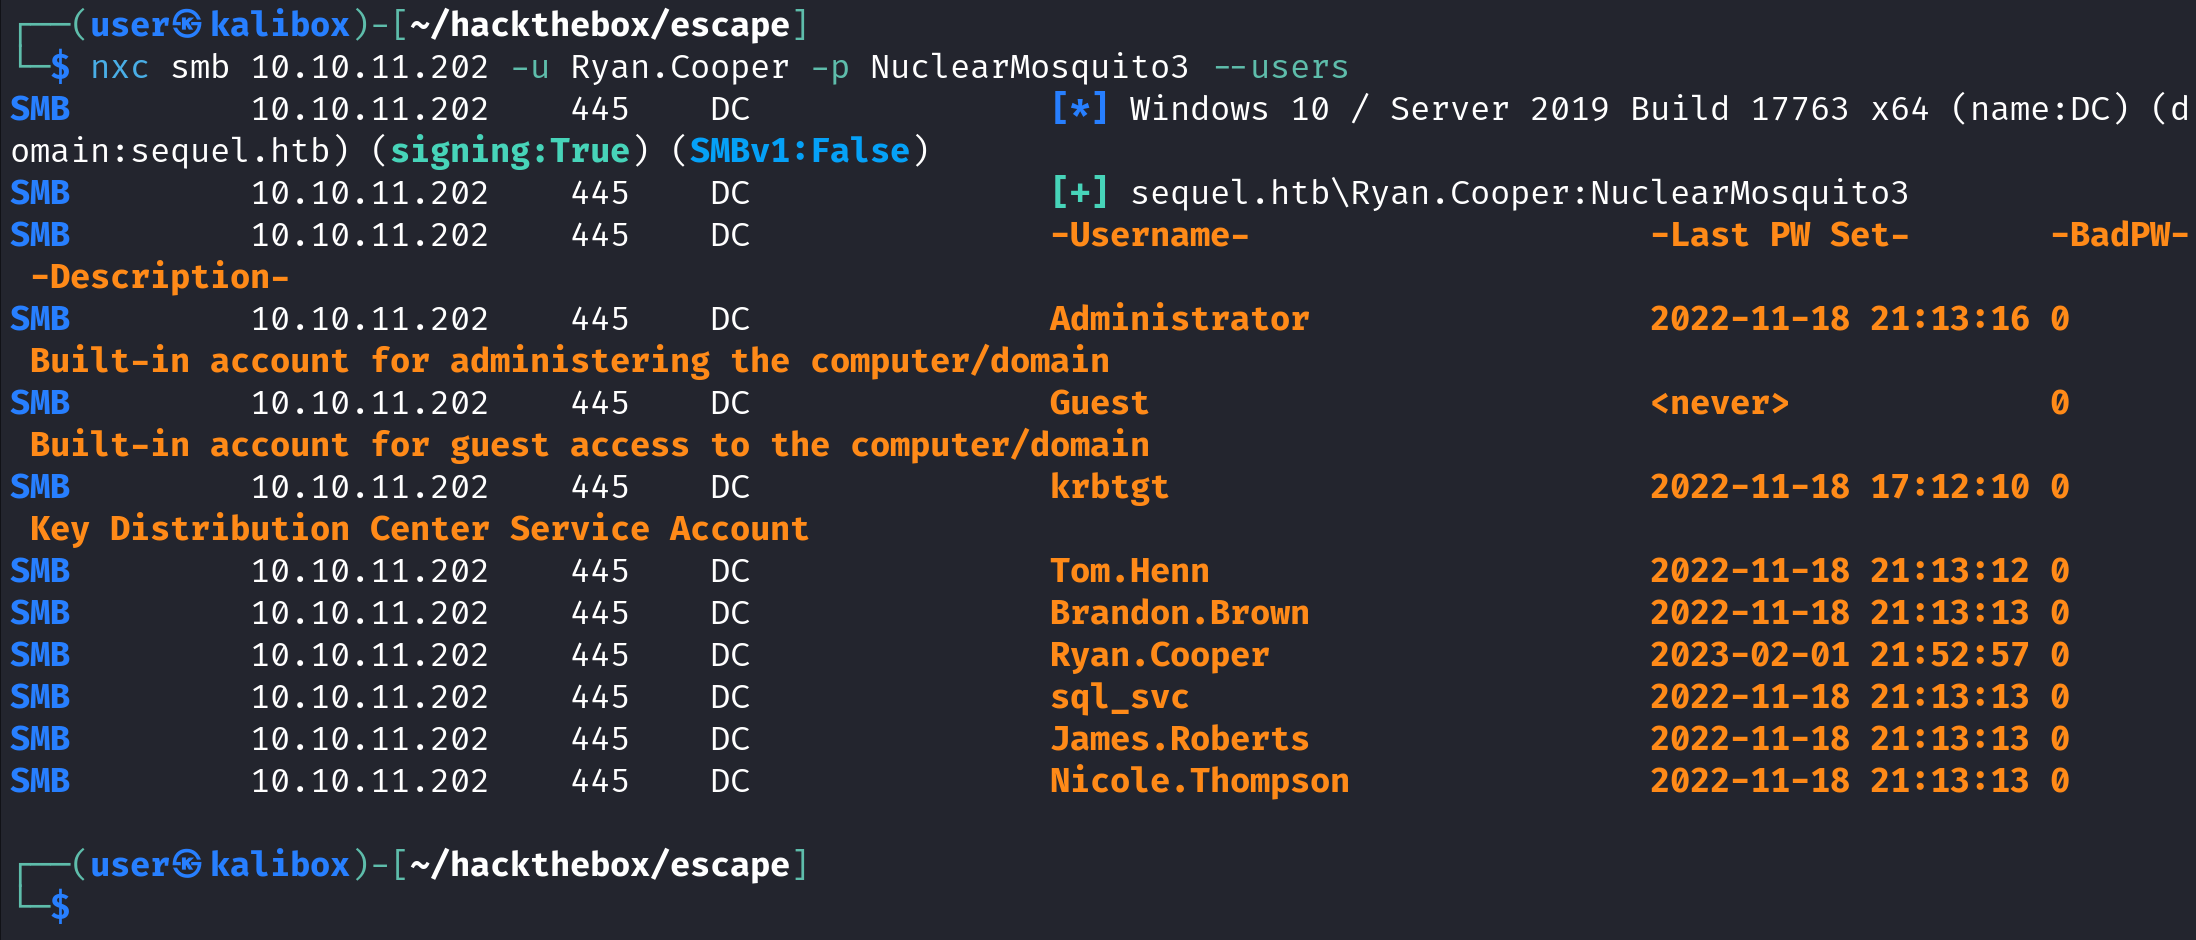Click the Kali skull icon in top prompt
2196x940 pixels.
187,24
